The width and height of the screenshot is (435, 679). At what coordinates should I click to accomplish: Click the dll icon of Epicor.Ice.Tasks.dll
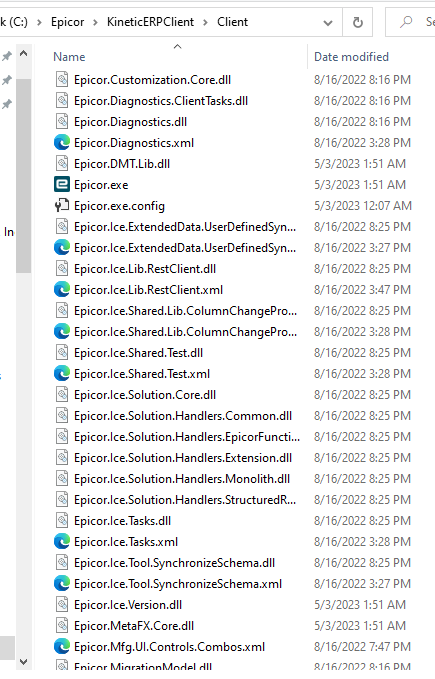[62, 521]
